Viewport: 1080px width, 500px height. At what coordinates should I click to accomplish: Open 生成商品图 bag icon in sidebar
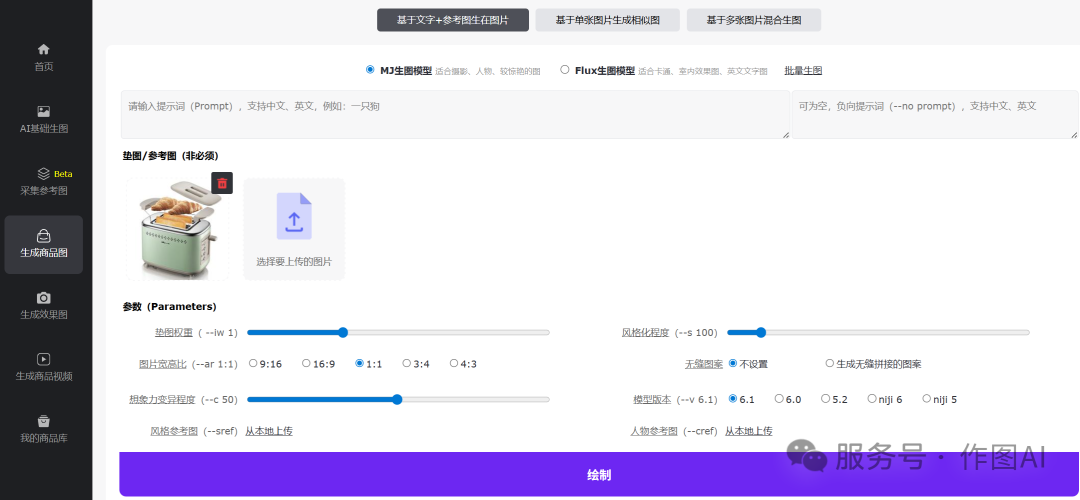point(43,236)
